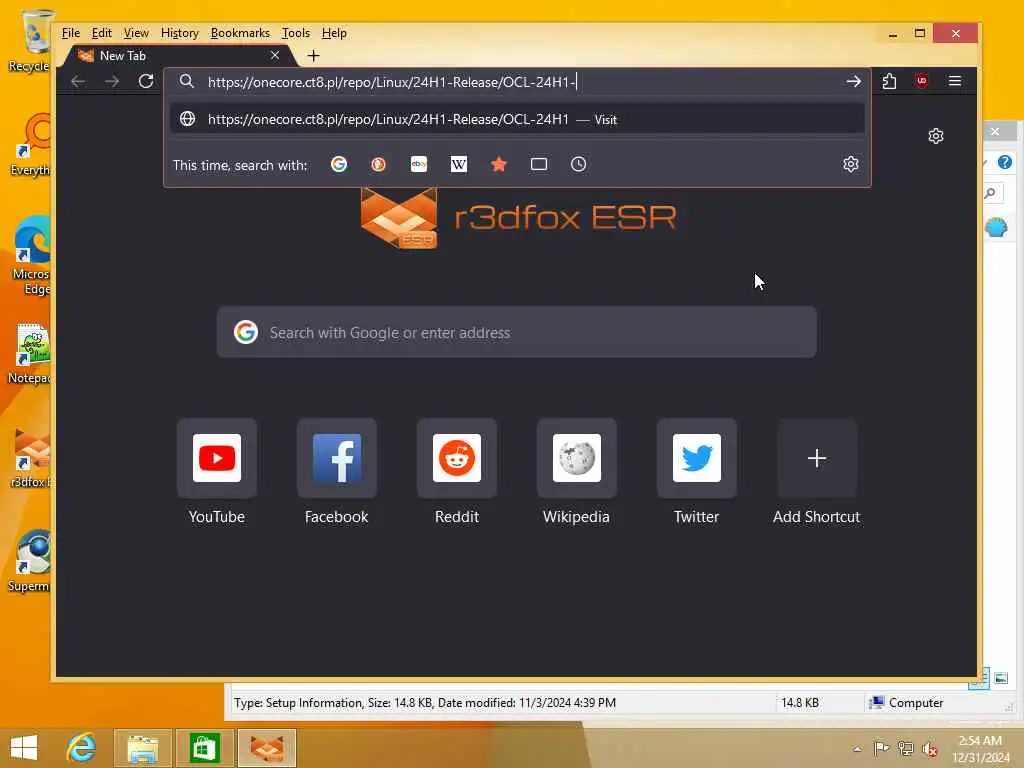Click the Go arrow in address bar
The image size is (1024, 768).
click(853, 82)
